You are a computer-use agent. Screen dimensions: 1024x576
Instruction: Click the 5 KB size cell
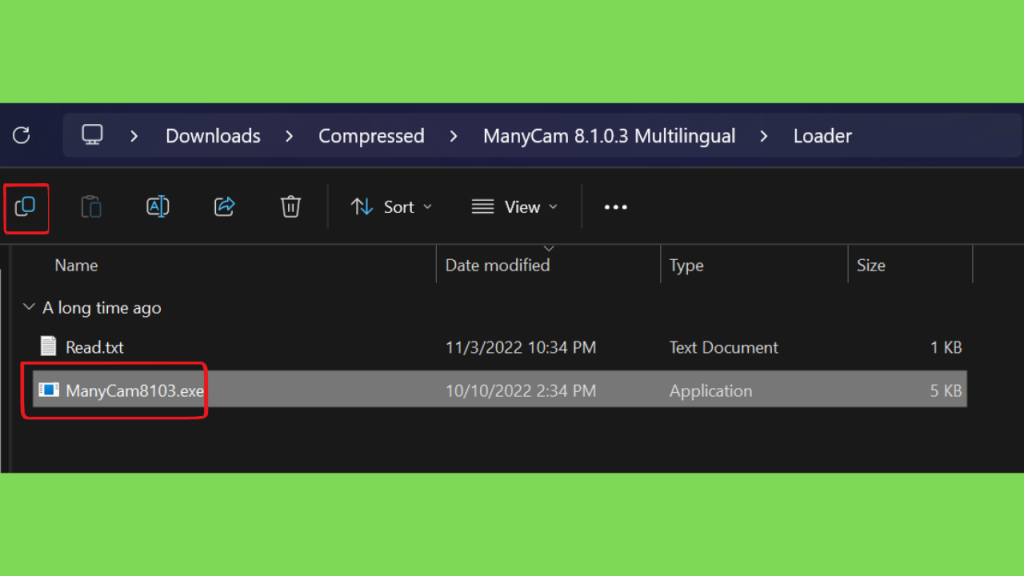[x=946, y=391]
